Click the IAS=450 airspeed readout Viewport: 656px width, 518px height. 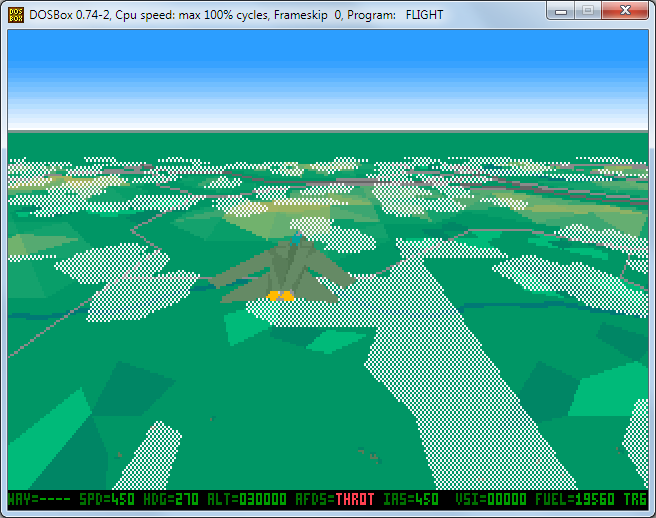(x=414, y=499)
